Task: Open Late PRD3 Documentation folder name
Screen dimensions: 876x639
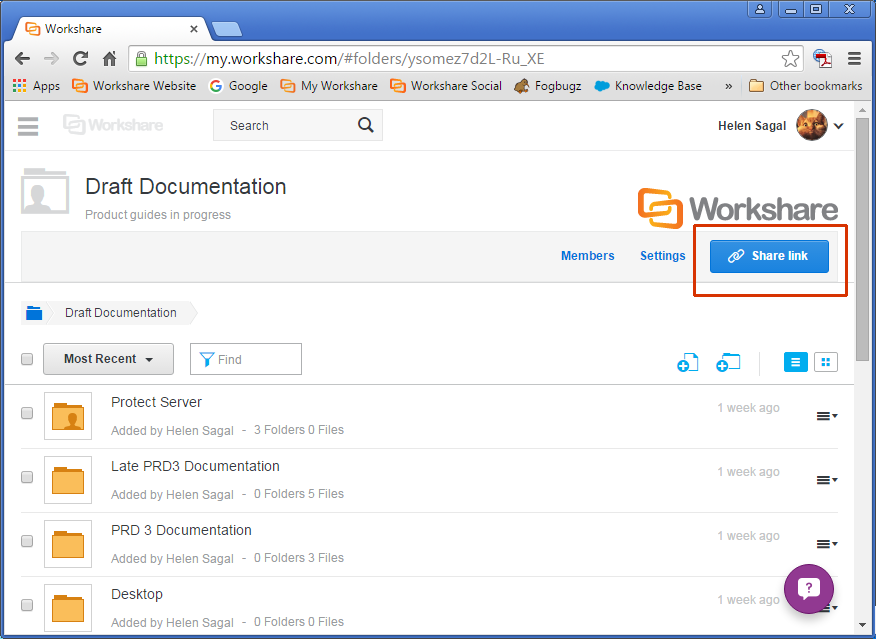Action: click(195, 466)
